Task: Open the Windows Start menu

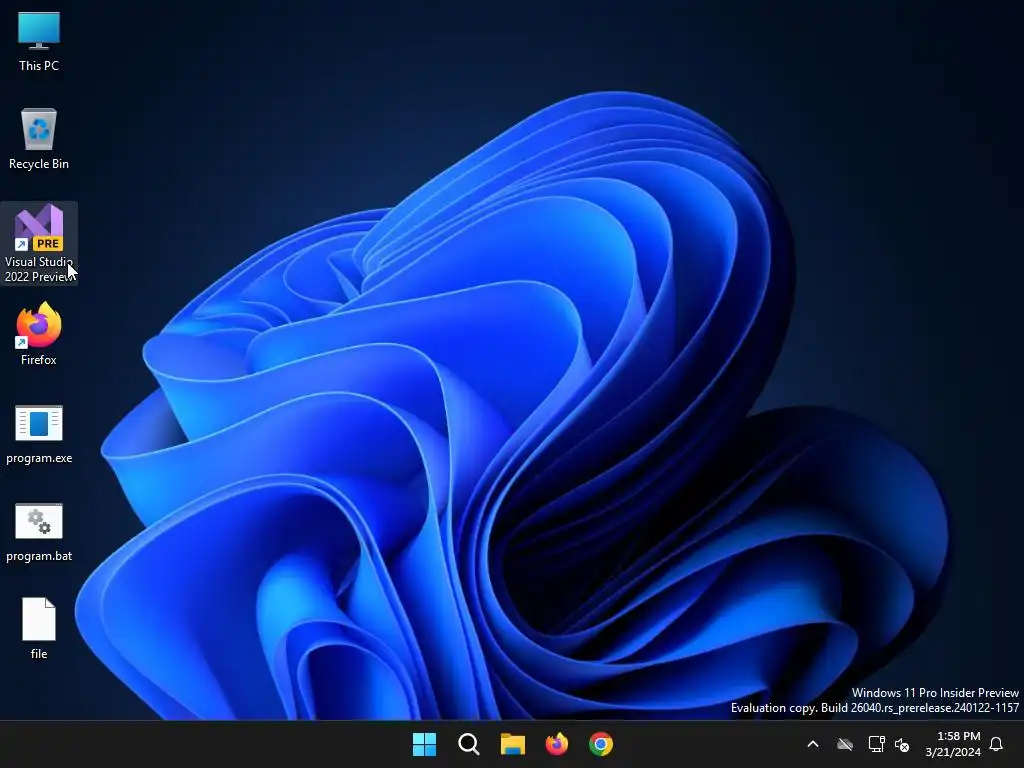Action: (x=424, y=744)
